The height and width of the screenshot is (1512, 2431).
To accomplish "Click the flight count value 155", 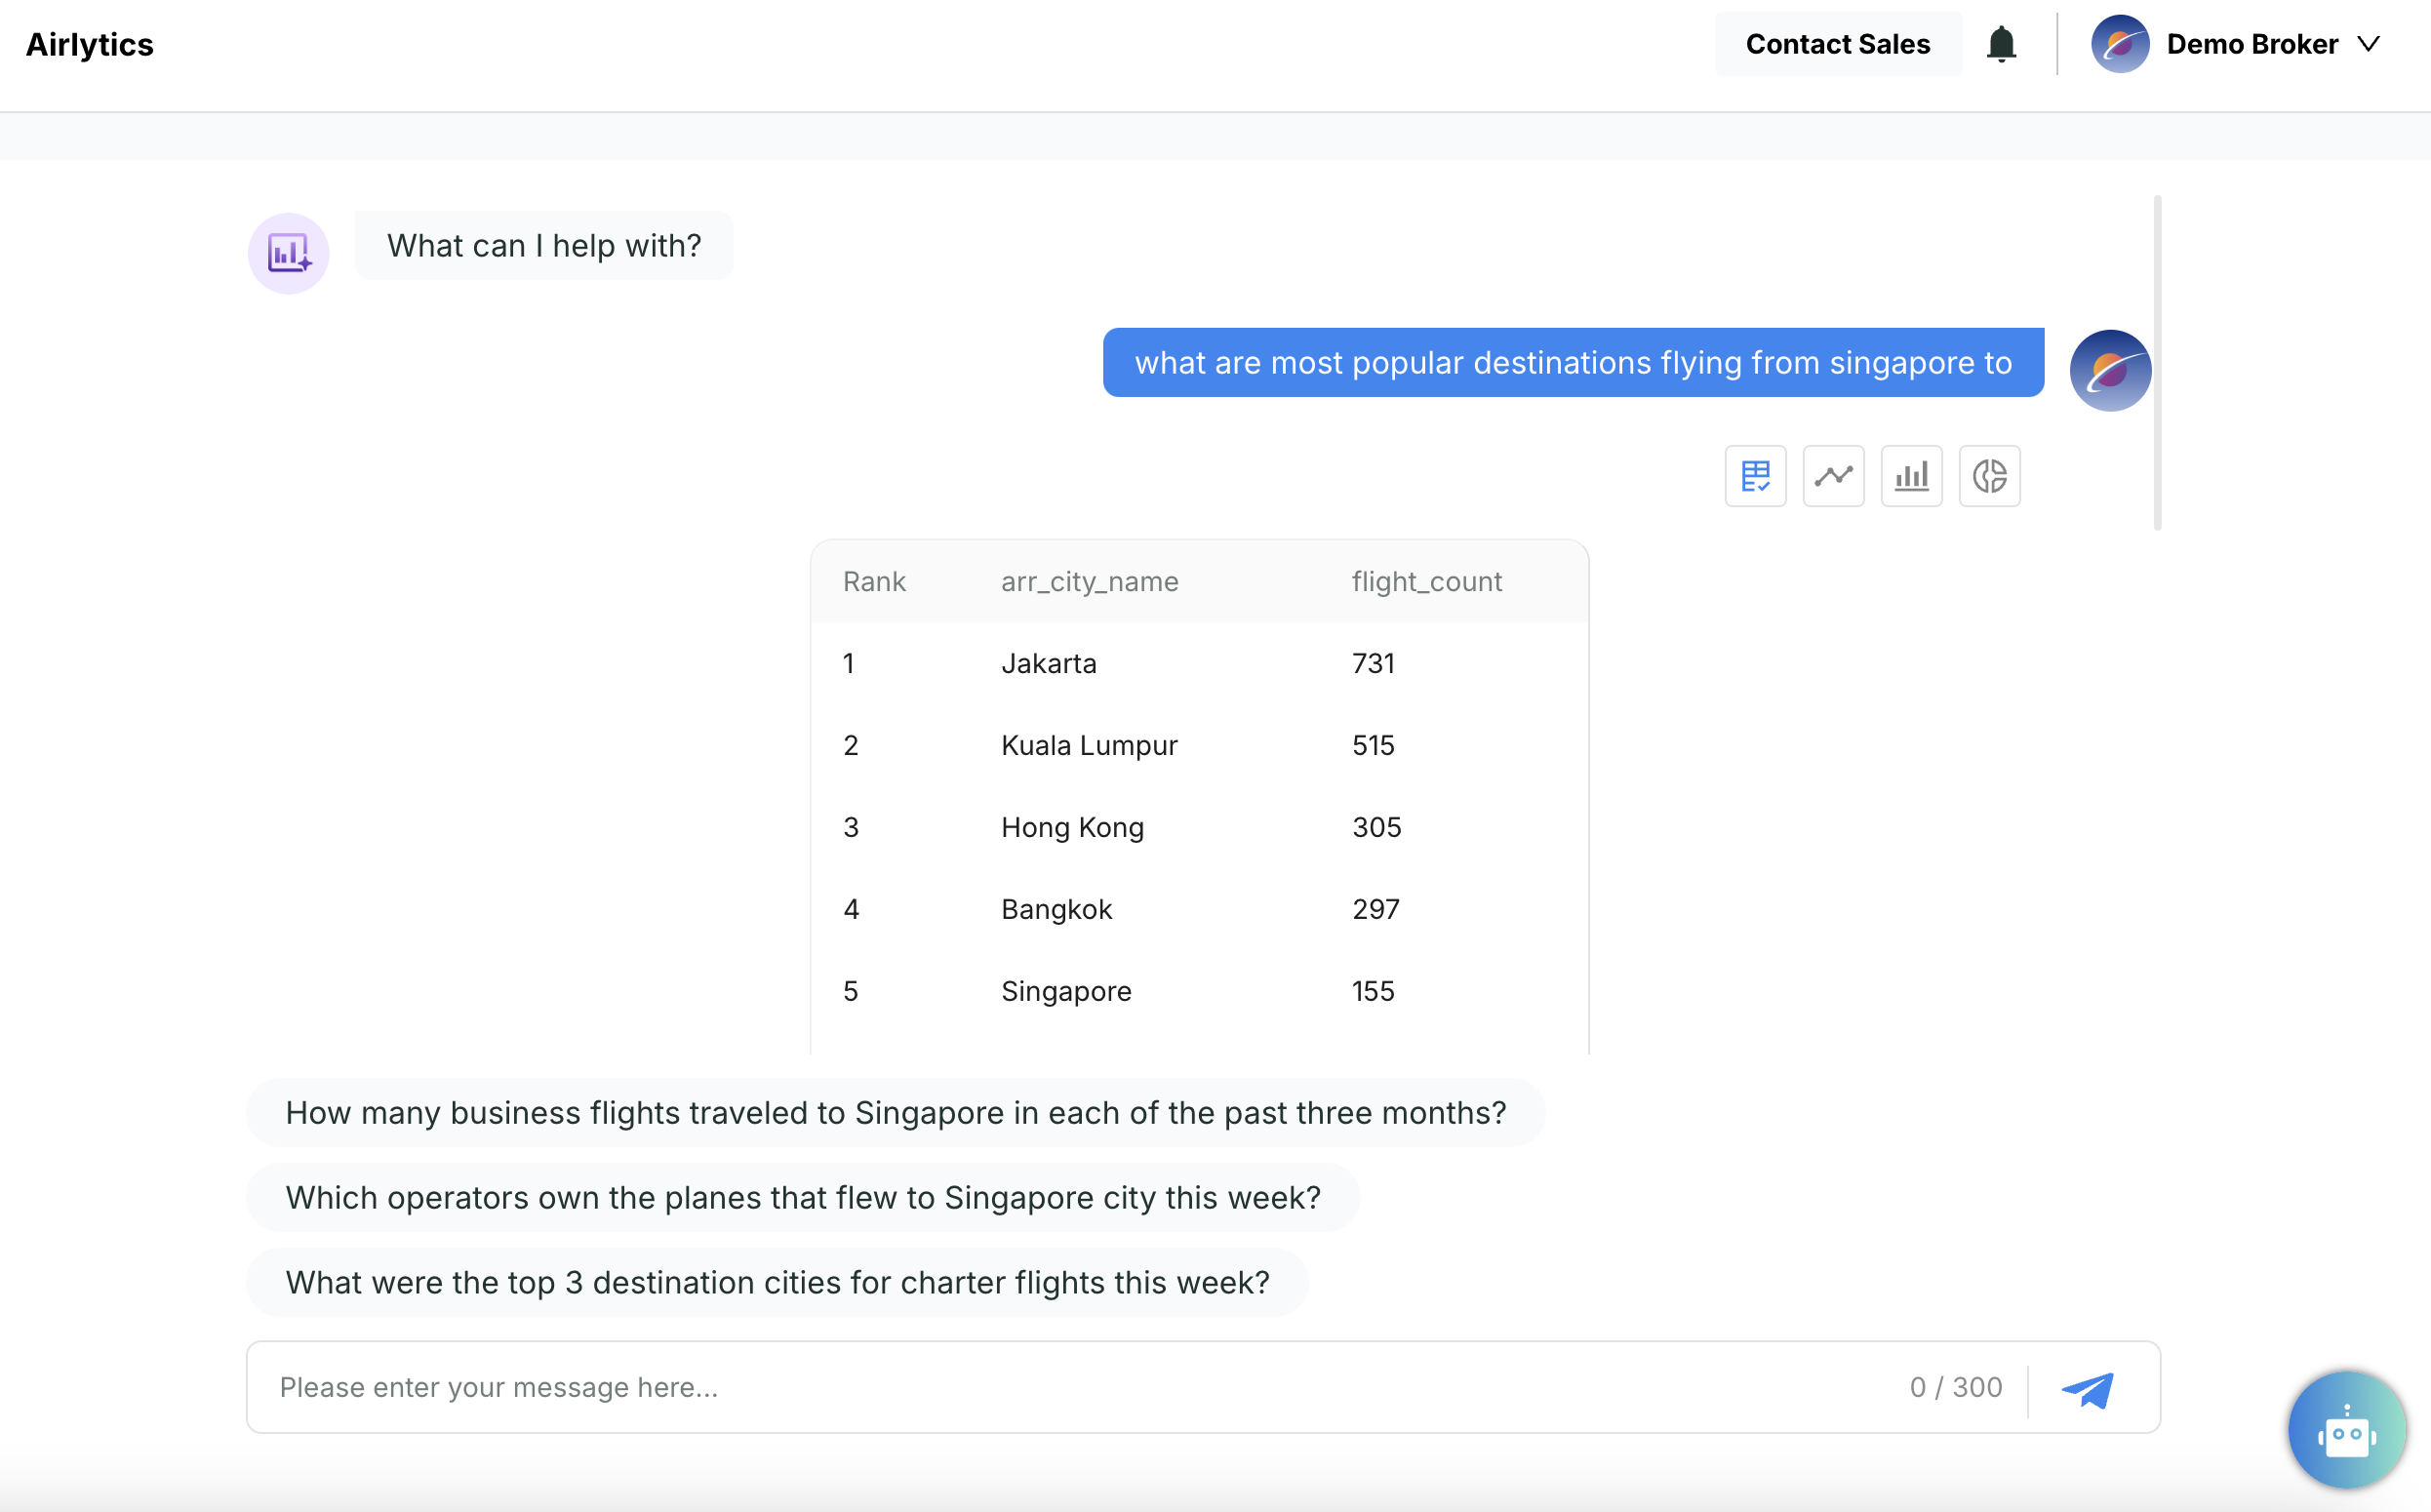I will (1373, 992).
